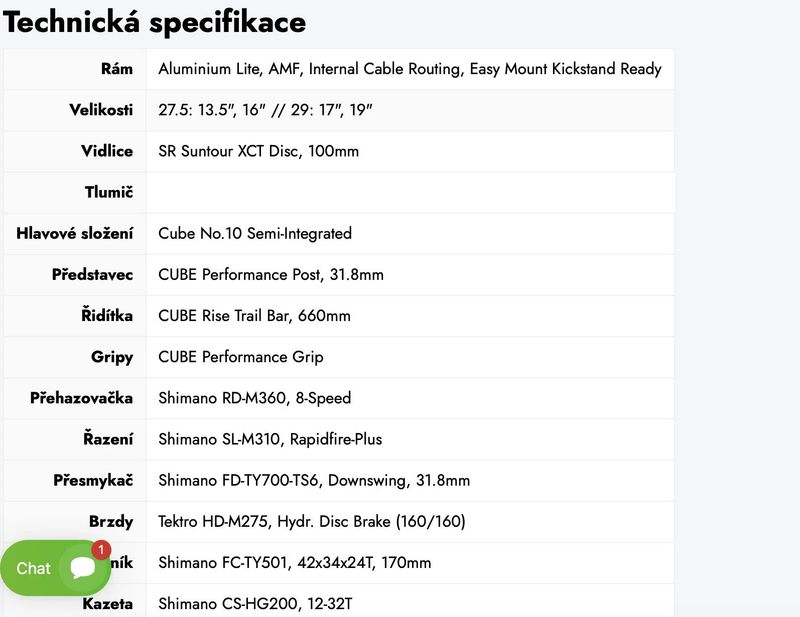This screenshot has height=617, width=800.
Task: Select the Brzdy row with Tektro HD-M275
Action: (x=300, y=521)
